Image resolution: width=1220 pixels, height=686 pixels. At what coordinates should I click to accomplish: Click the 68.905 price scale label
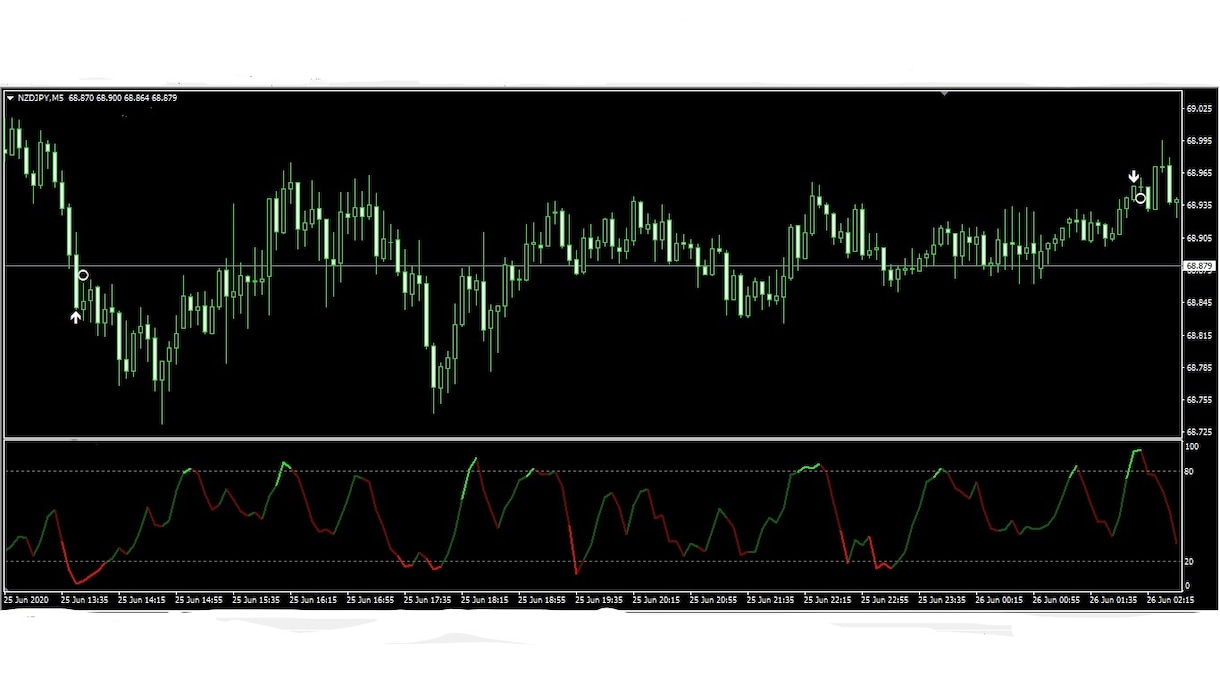coord(1198,238)
